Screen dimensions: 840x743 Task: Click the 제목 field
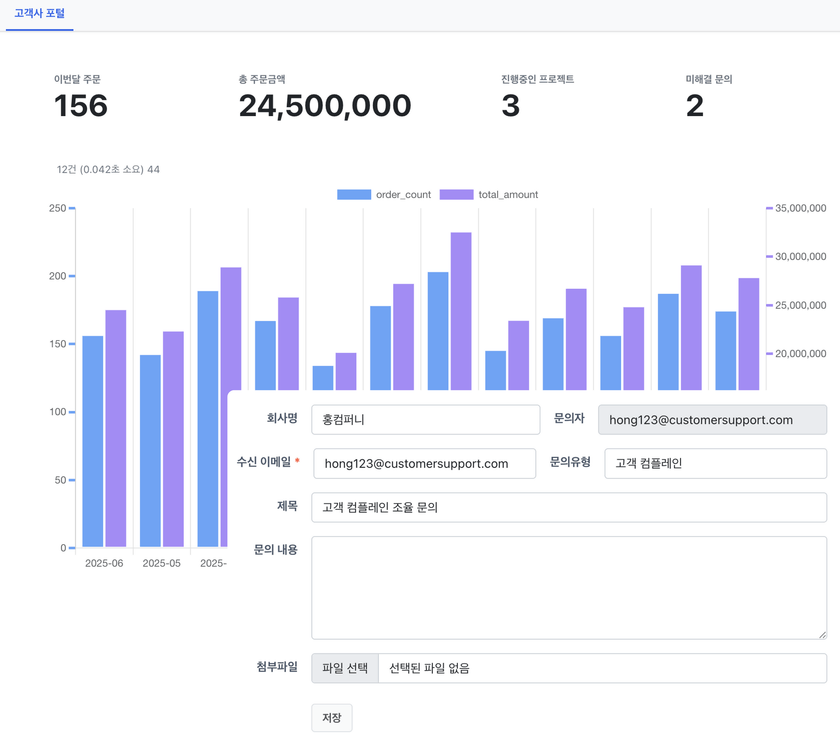(x=568, y=507)
